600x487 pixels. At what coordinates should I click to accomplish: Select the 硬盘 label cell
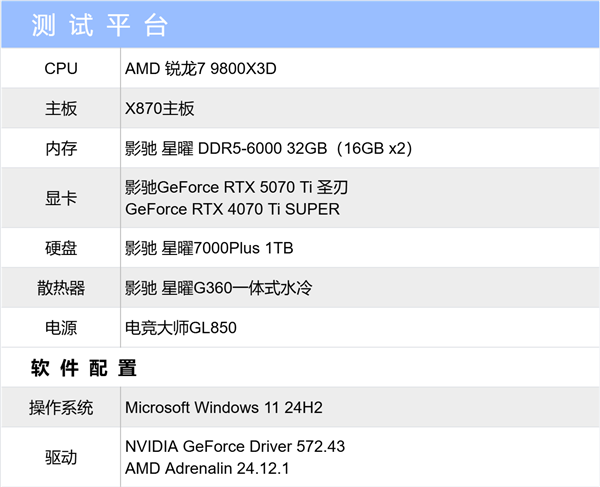tap(61, 248)
